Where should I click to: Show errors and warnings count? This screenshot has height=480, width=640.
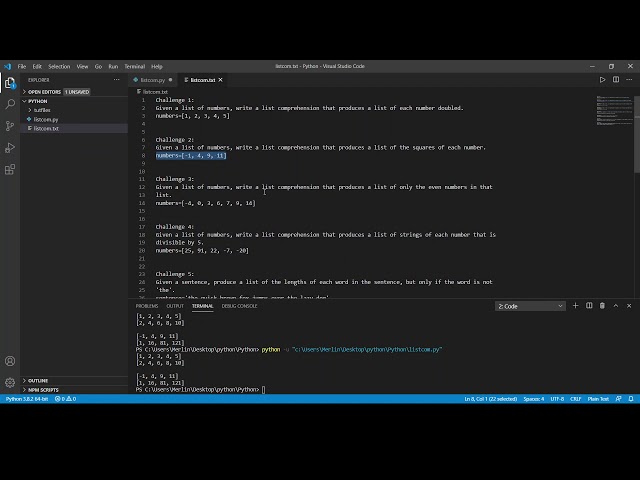point(65,399)
